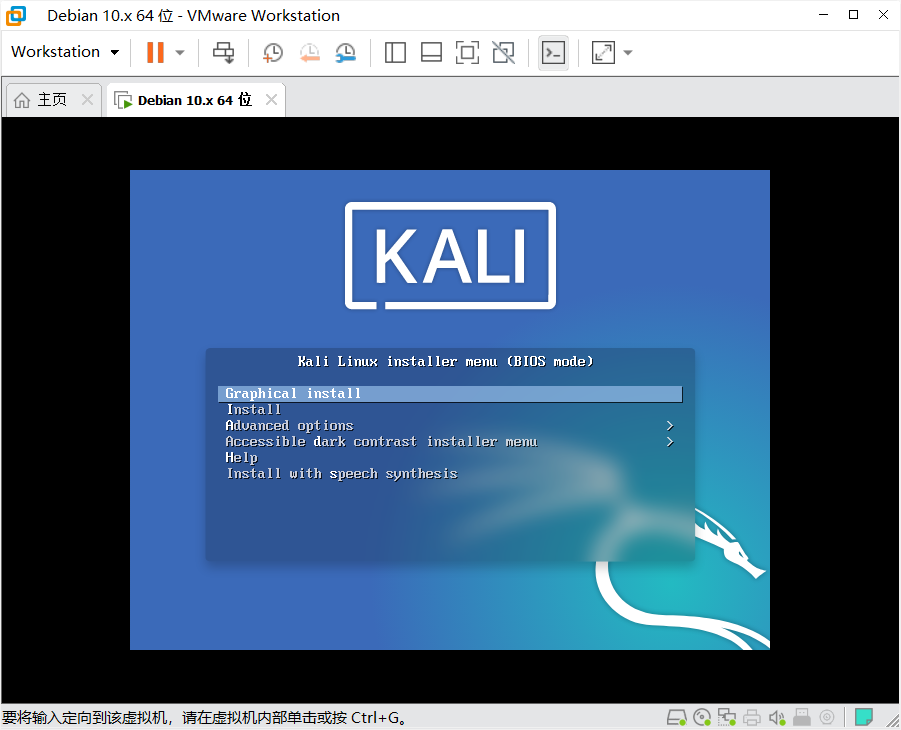Click the network adapter status icon
The height and width of the screenshot is (730, 901).
coord(727,717)
